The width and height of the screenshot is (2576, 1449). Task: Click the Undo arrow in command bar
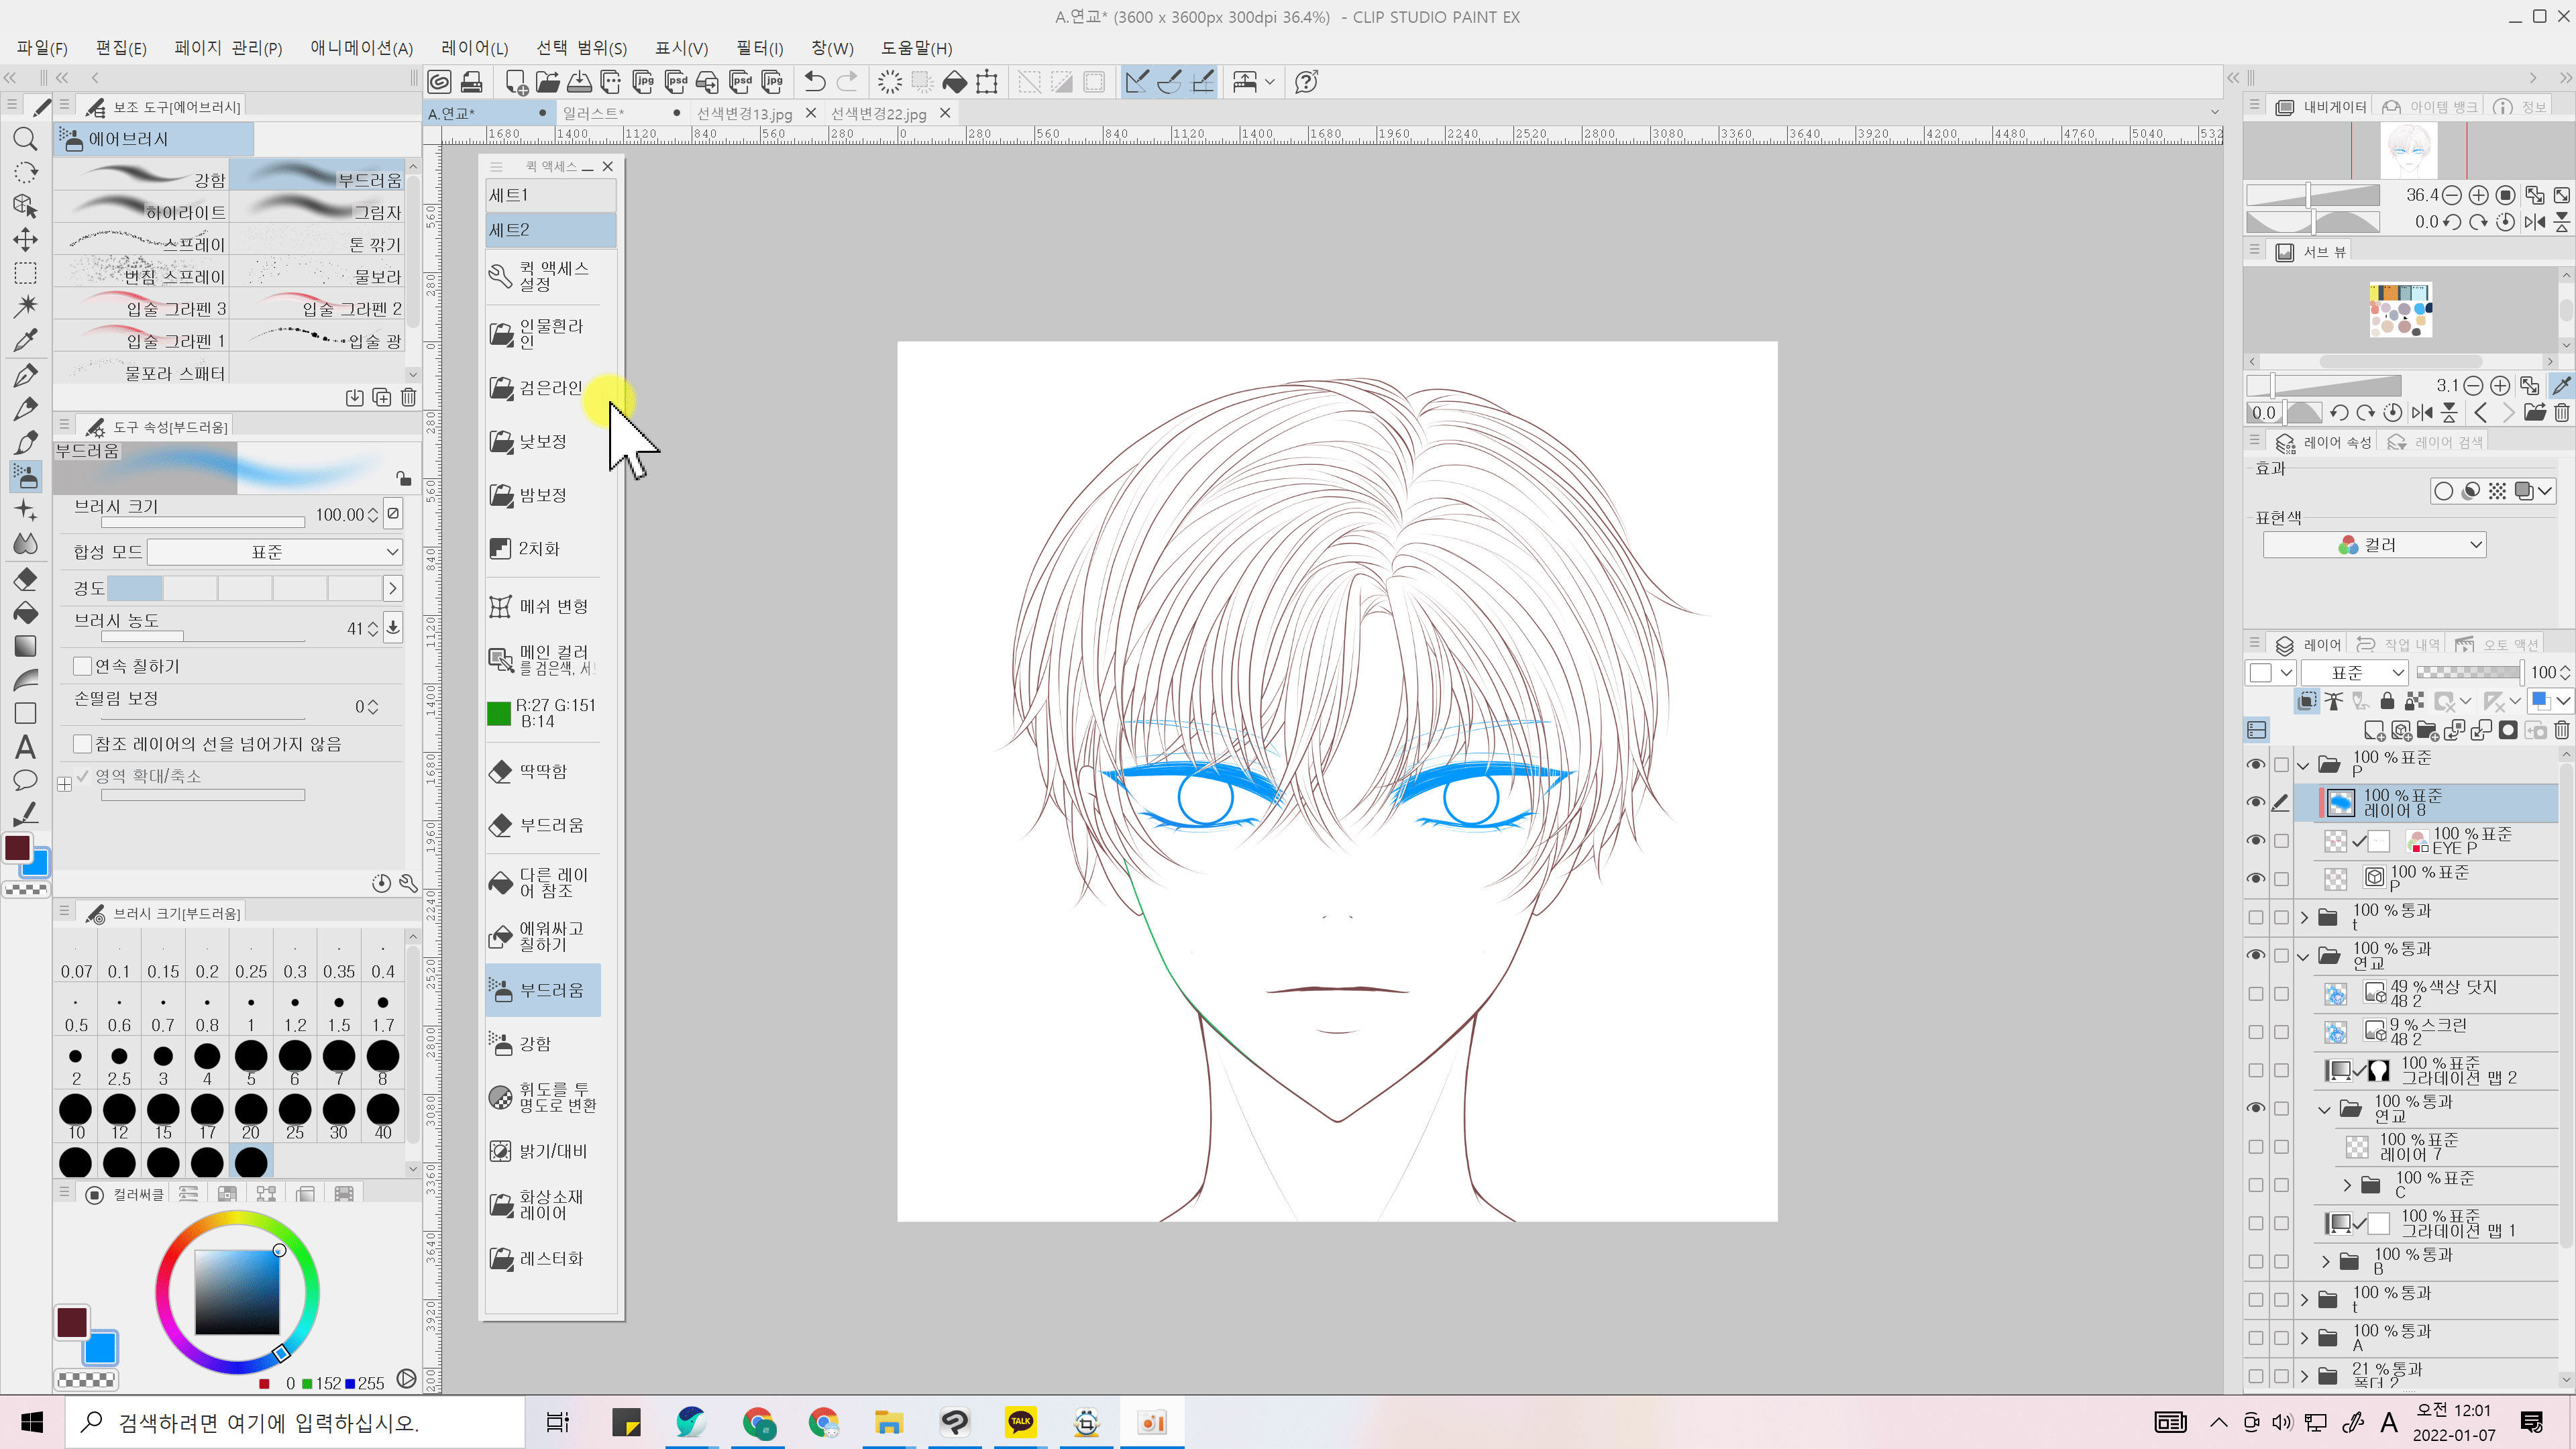(815, 82)
